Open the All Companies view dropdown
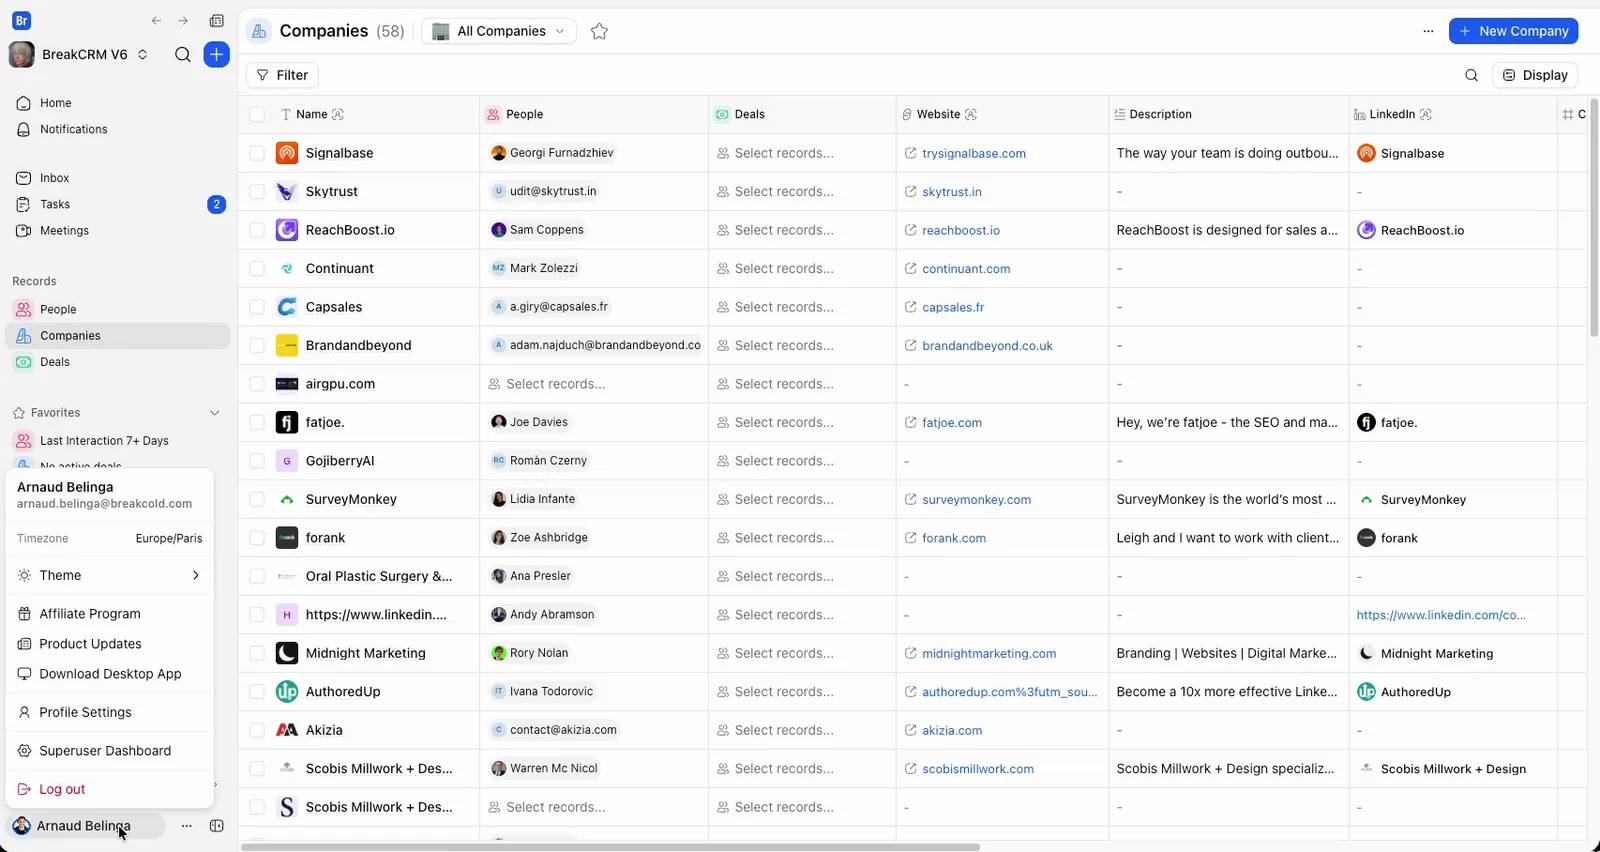 tap(499, 31)
